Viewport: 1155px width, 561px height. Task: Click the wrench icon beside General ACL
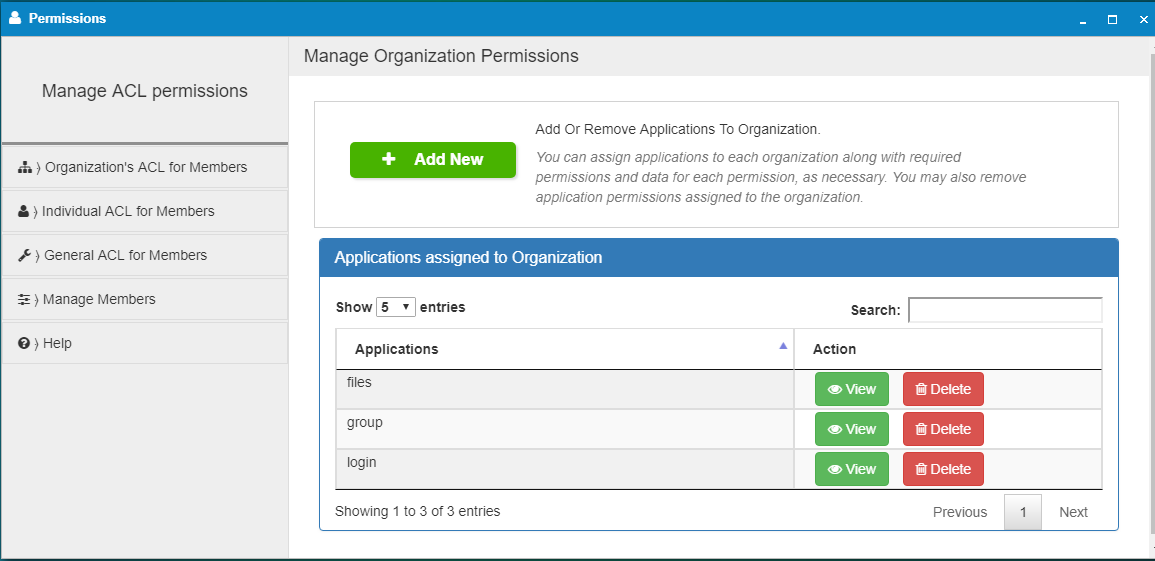(x=25, y=256)
